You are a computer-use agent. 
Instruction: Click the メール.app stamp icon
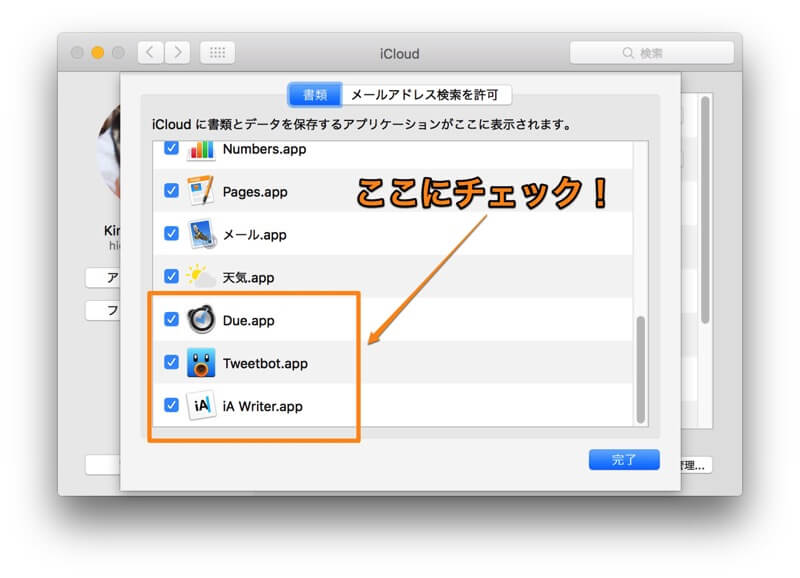(x=202, y=234)
